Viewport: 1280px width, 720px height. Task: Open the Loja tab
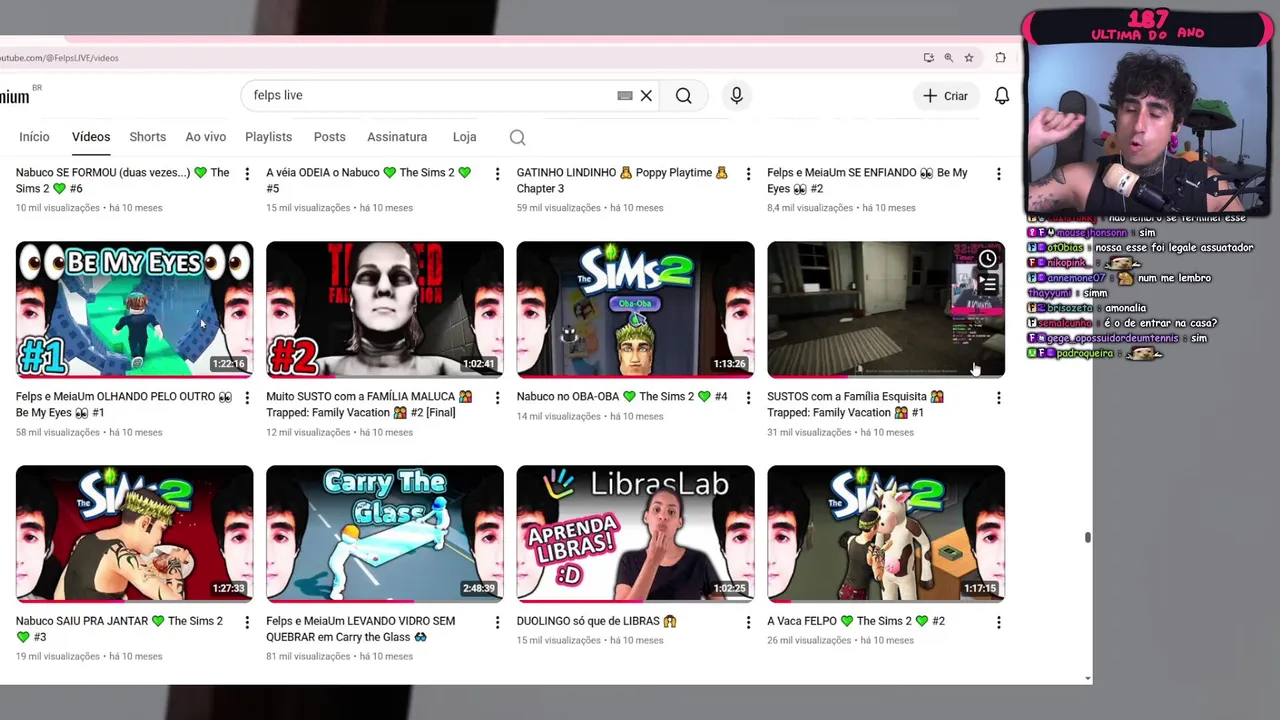[464, 137]
